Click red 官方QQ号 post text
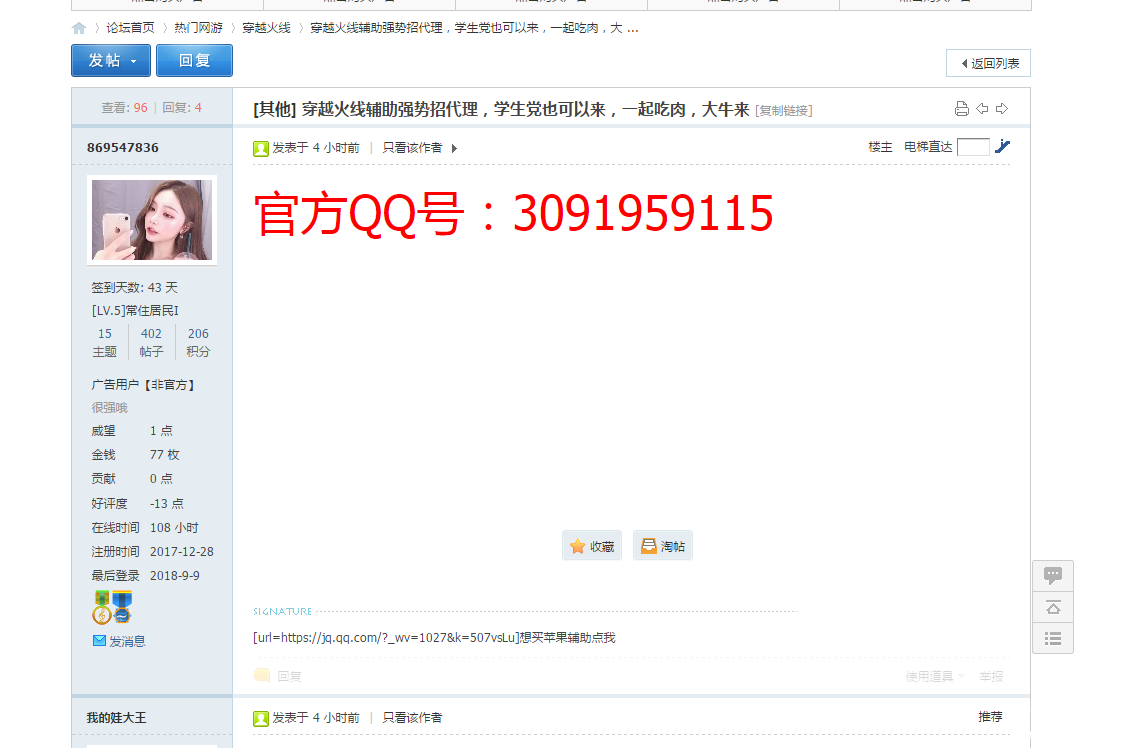 [x=513, y=214]
